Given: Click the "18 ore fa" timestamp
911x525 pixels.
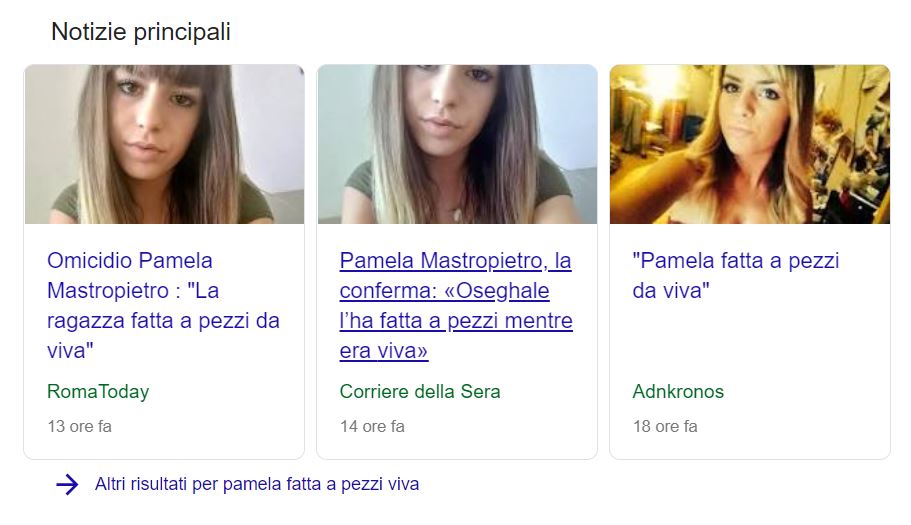Looking at the screenshot, I should (665, 426).
